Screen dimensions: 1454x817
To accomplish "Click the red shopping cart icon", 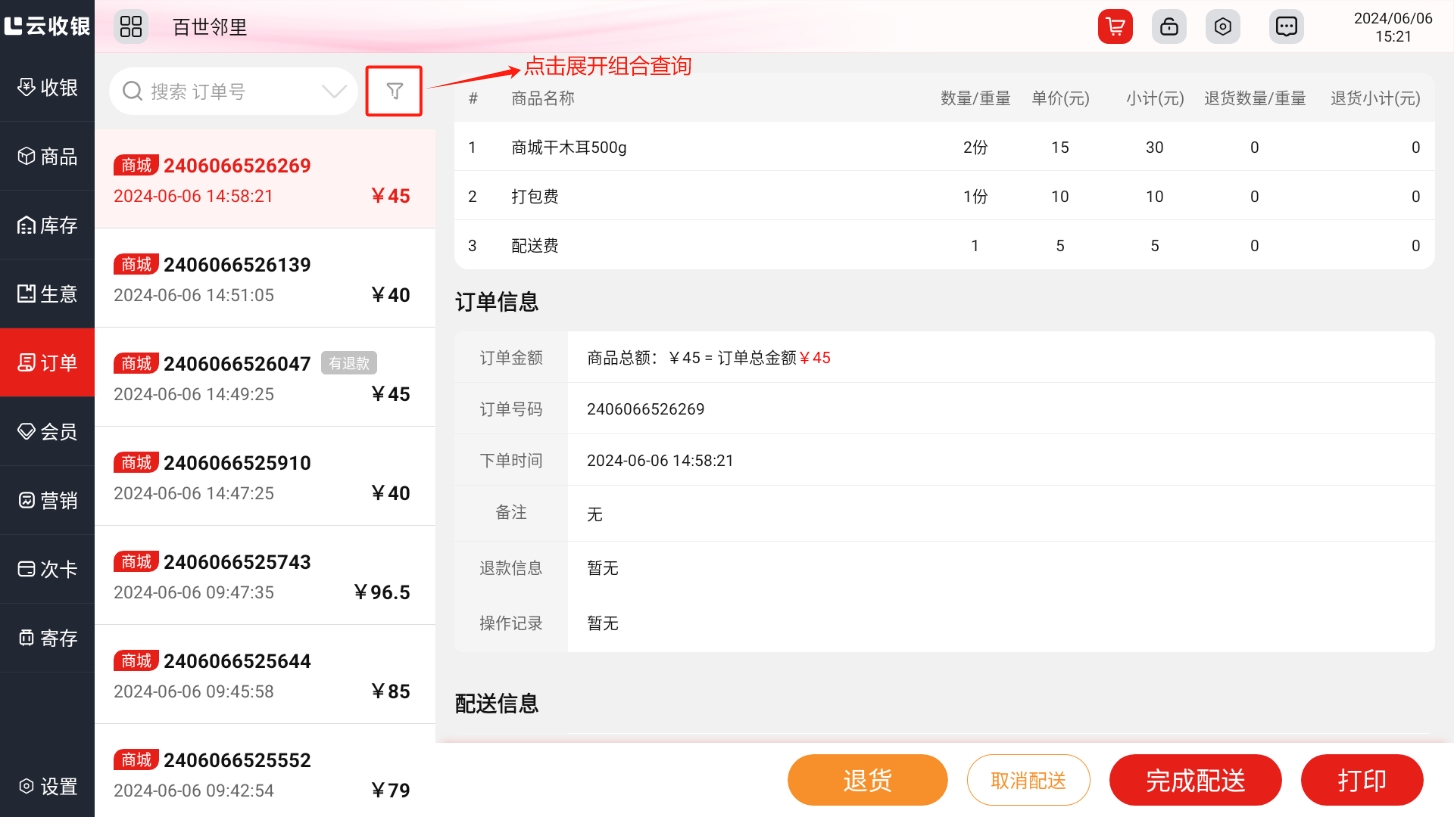I will pyautogui.click(x=1114, y=27).
